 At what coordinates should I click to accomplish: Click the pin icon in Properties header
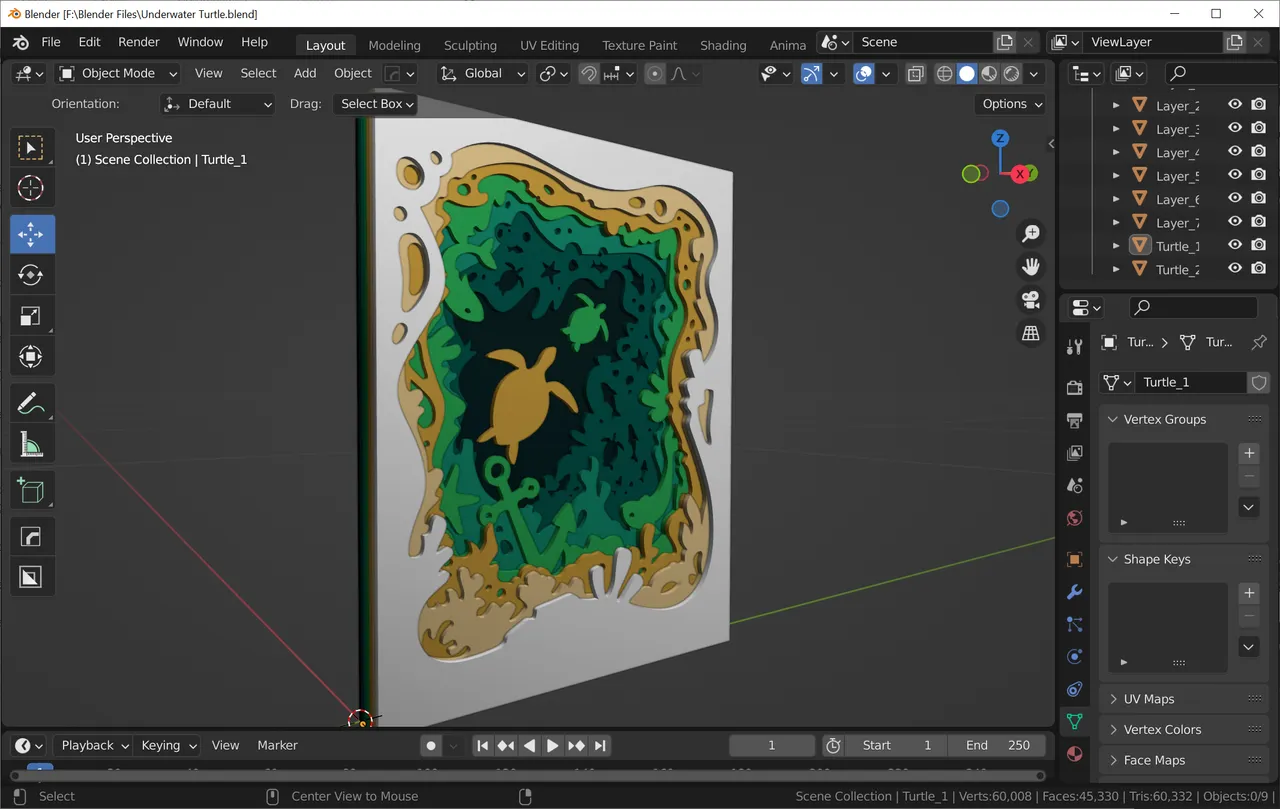(1259, 342)
